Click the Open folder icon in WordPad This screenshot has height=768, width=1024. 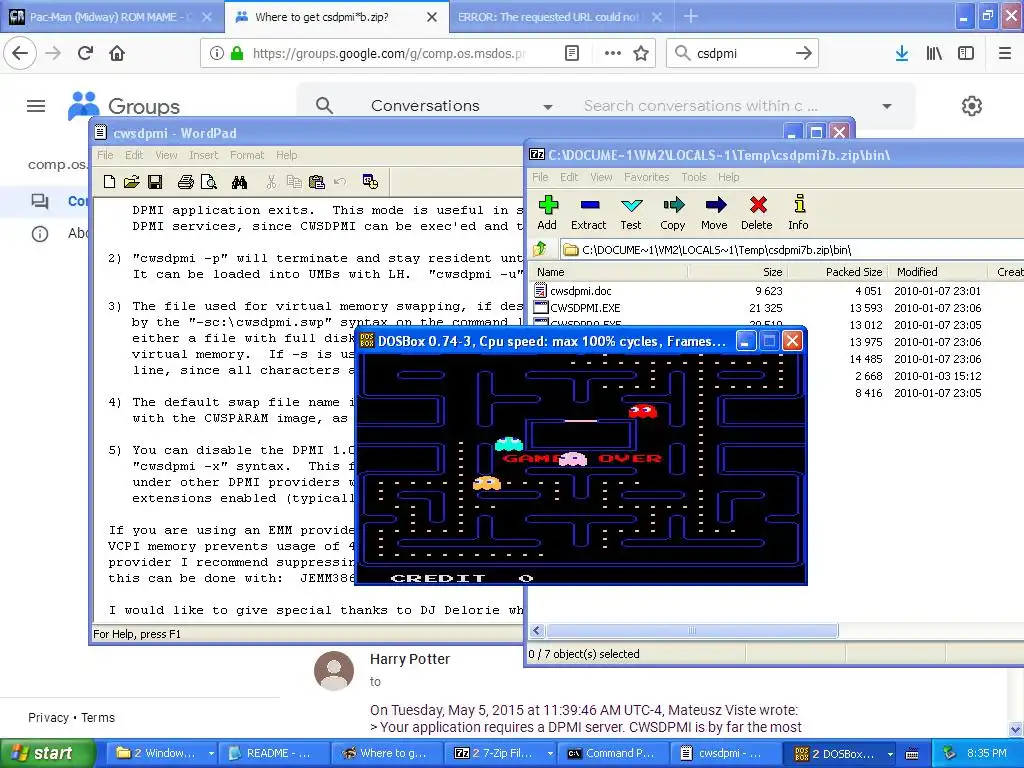point(132,182)
